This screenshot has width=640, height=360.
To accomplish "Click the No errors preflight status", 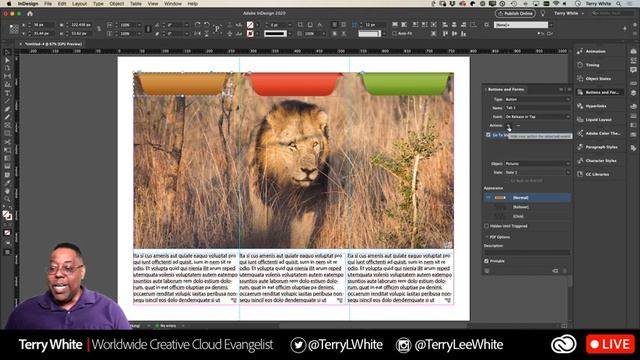I will 166,326.
